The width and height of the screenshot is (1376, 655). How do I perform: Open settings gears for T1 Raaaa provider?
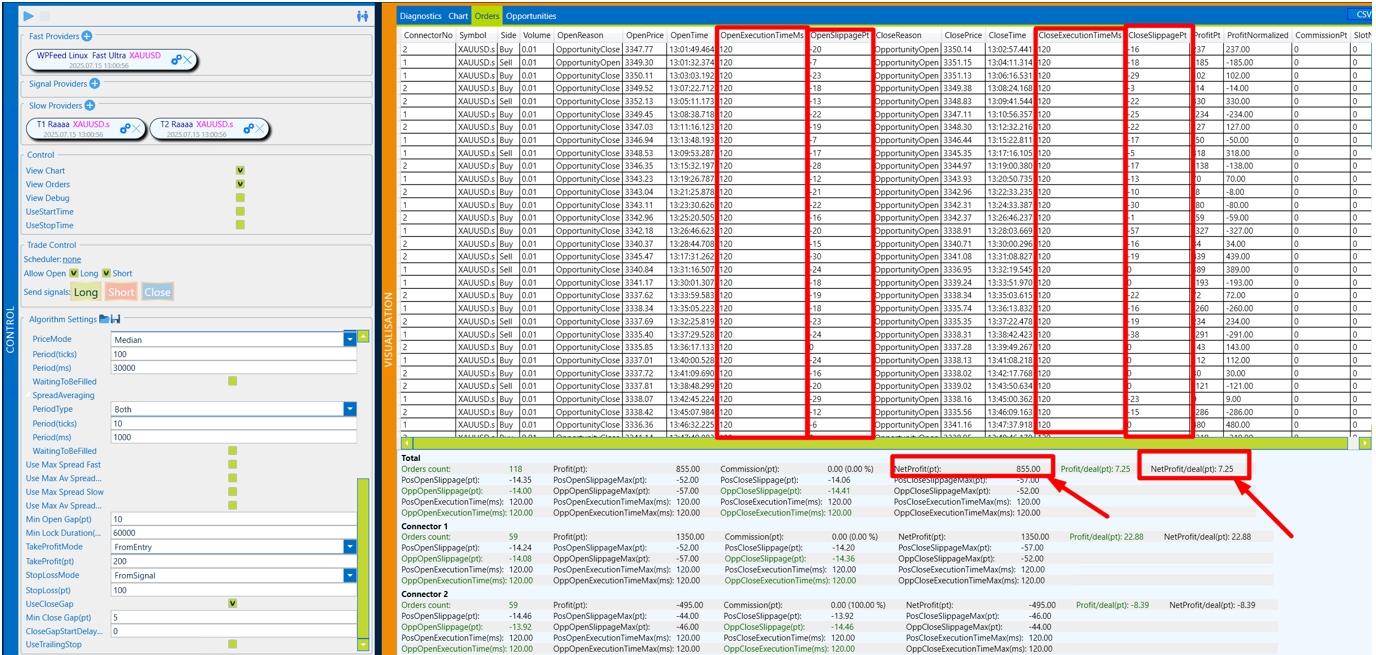tap(126, 128)
